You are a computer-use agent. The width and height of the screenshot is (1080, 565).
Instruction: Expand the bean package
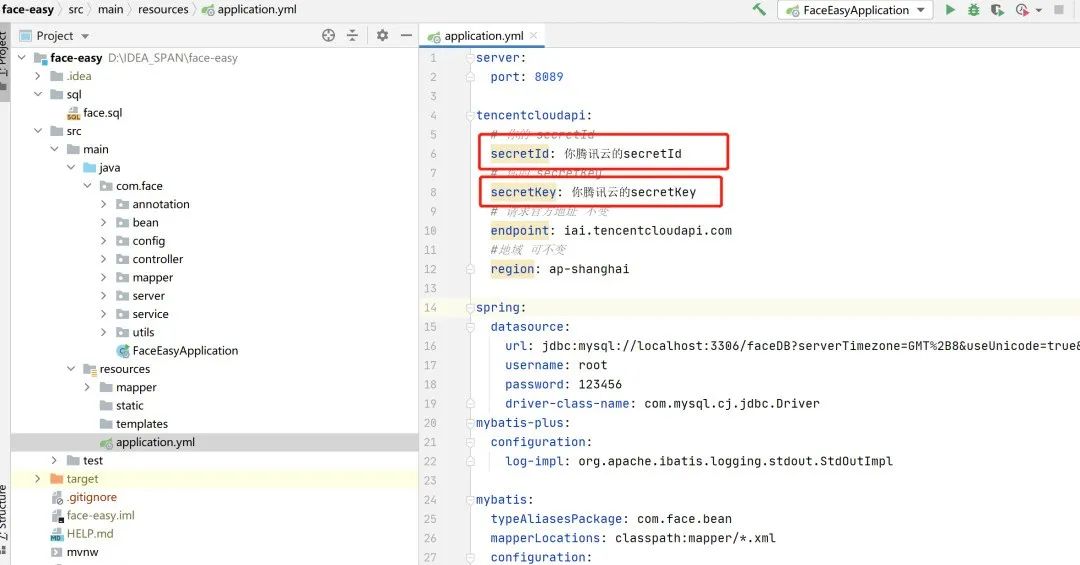pos(103,222)
